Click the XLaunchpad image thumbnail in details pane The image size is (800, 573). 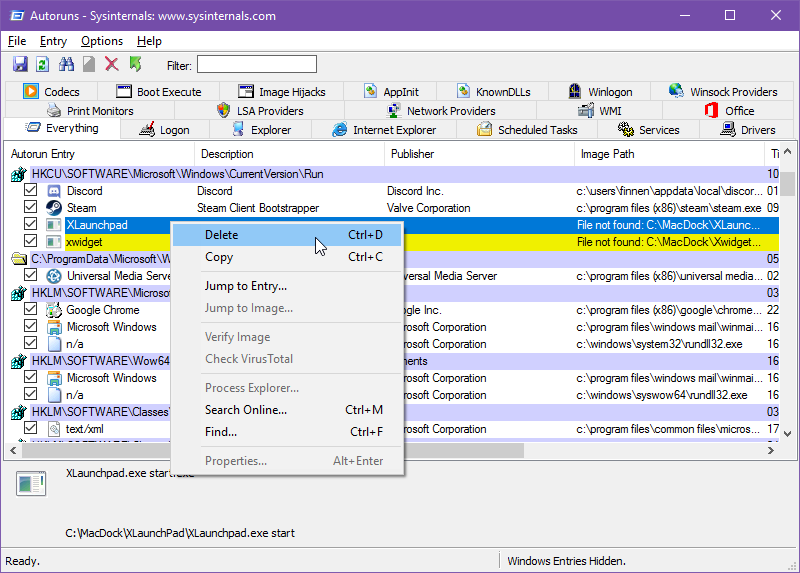coord(31,484)
